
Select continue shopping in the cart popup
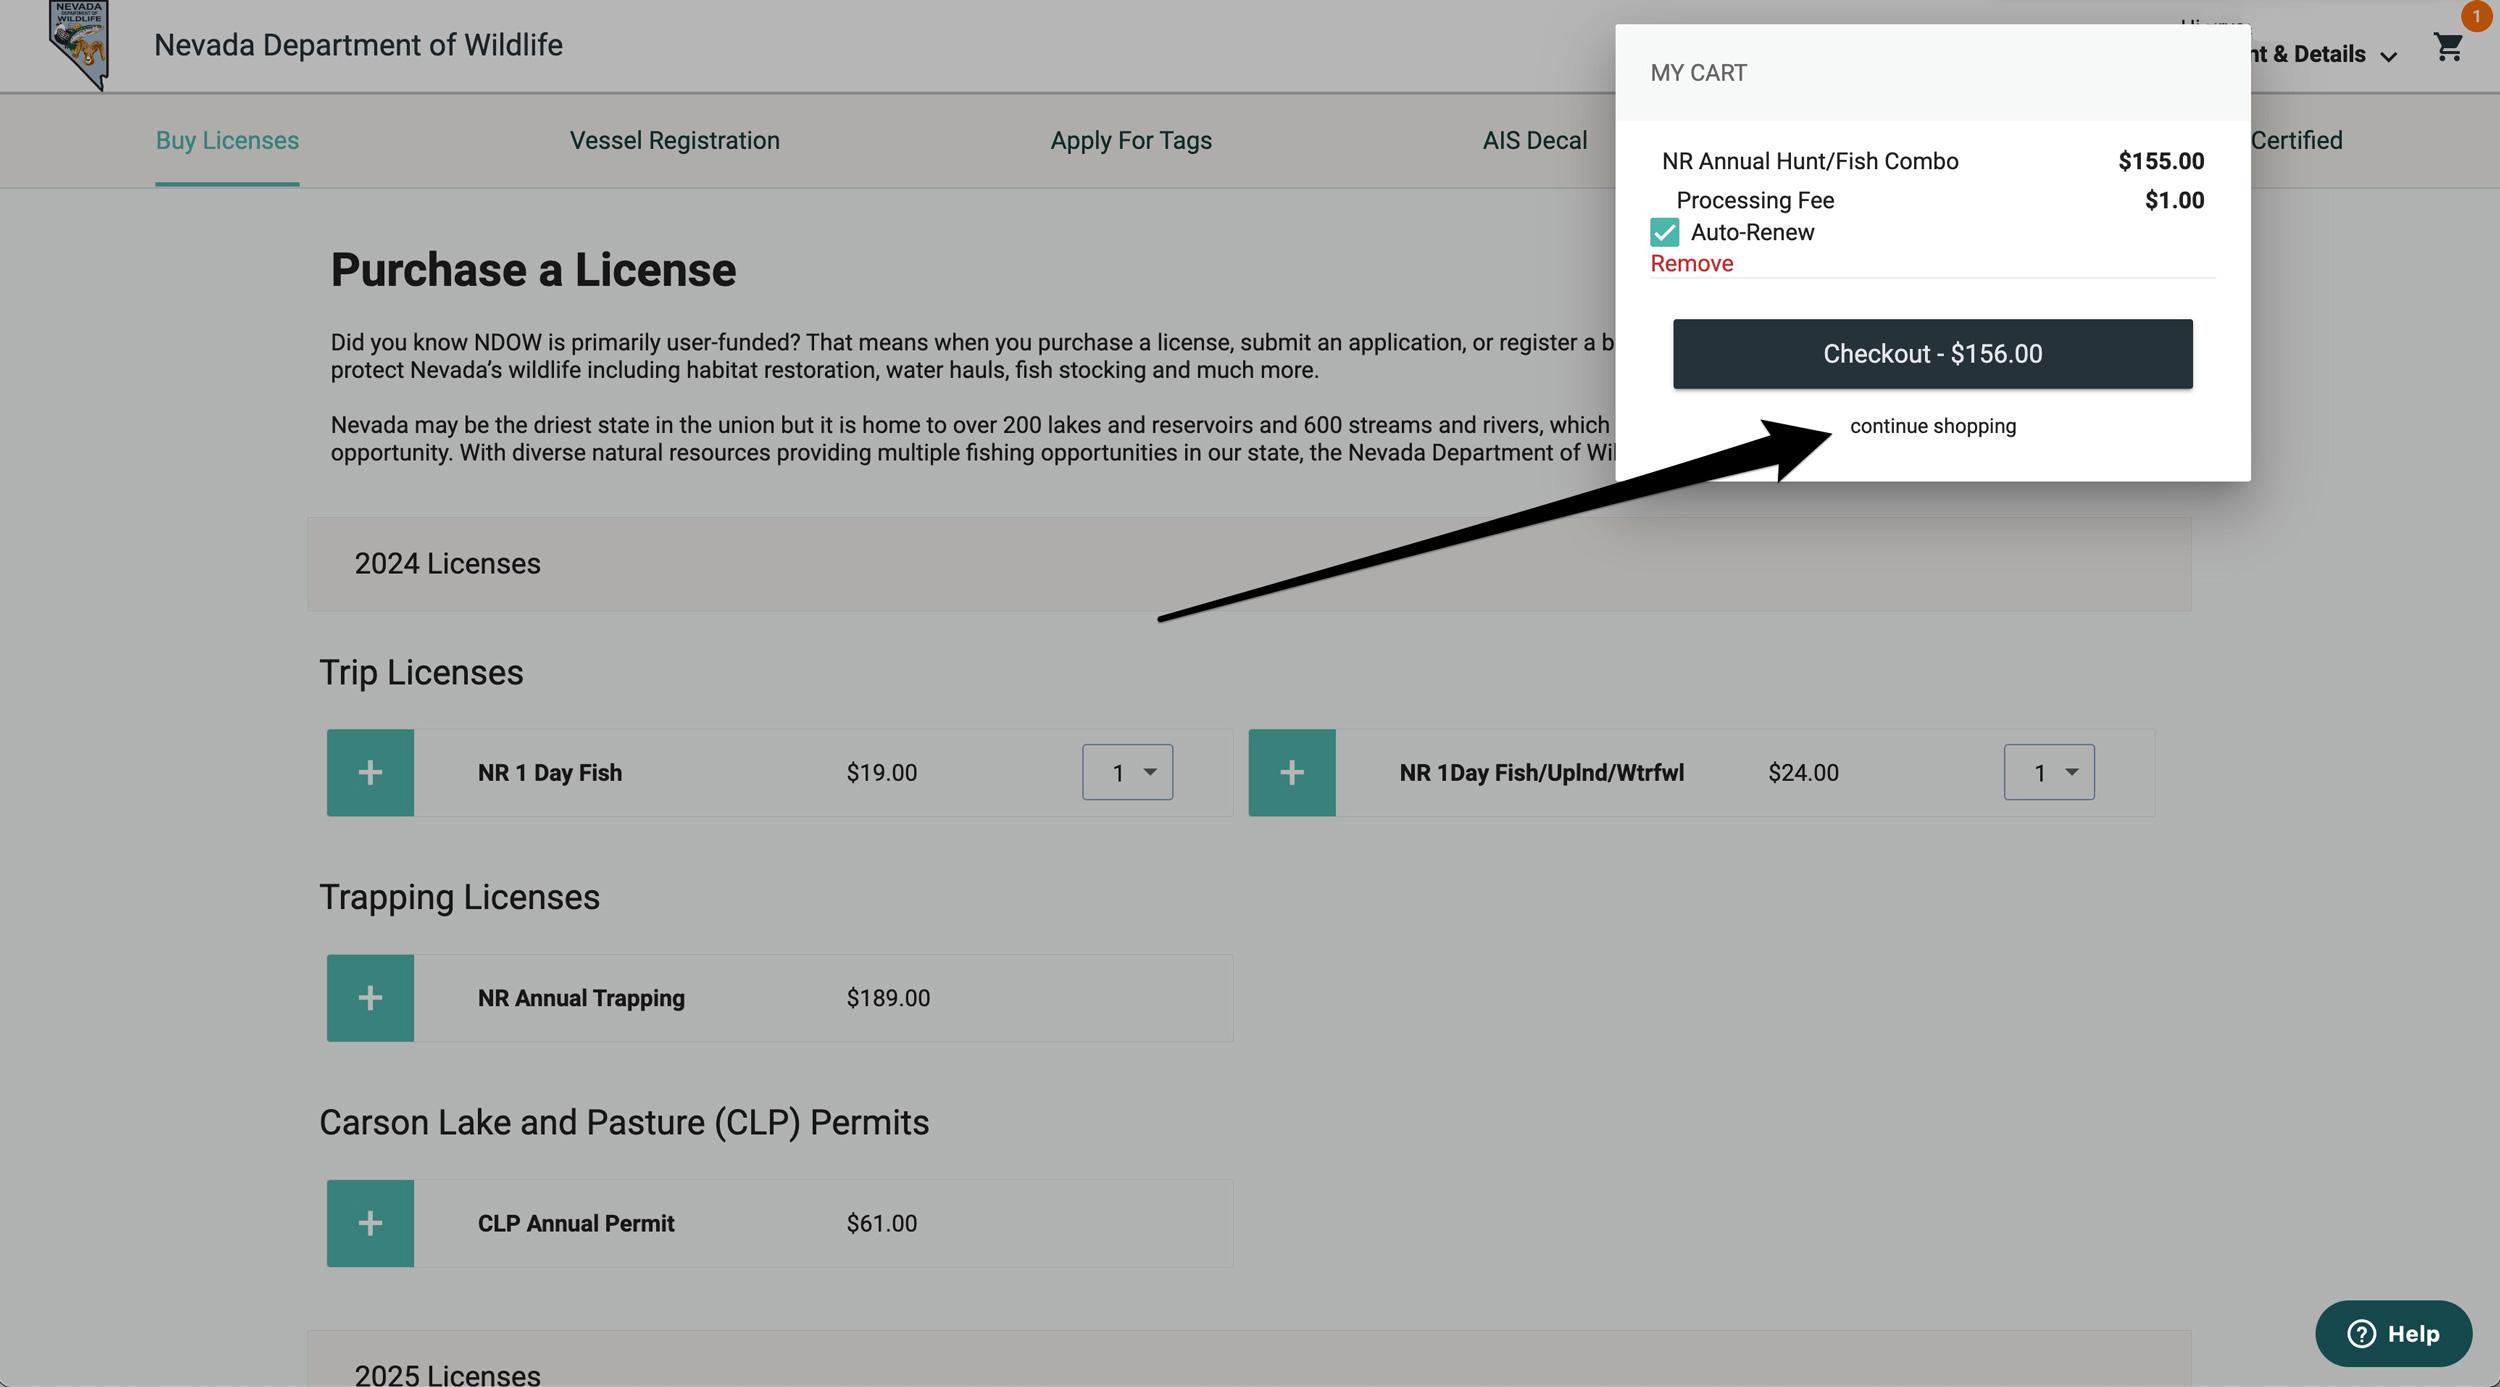[x=1932, y=425]
